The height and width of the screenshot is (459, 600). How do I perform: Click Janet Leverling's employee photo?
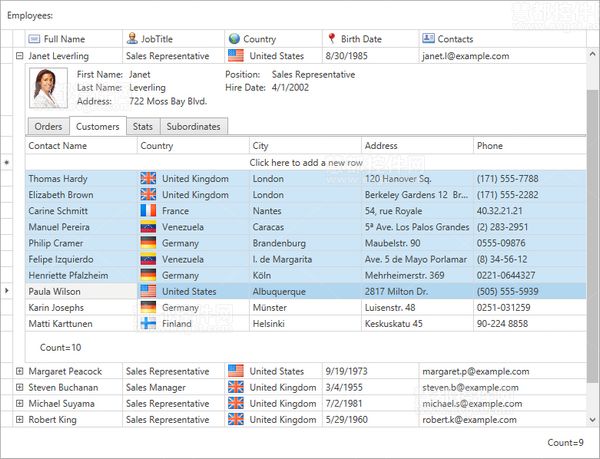[48, 88]
